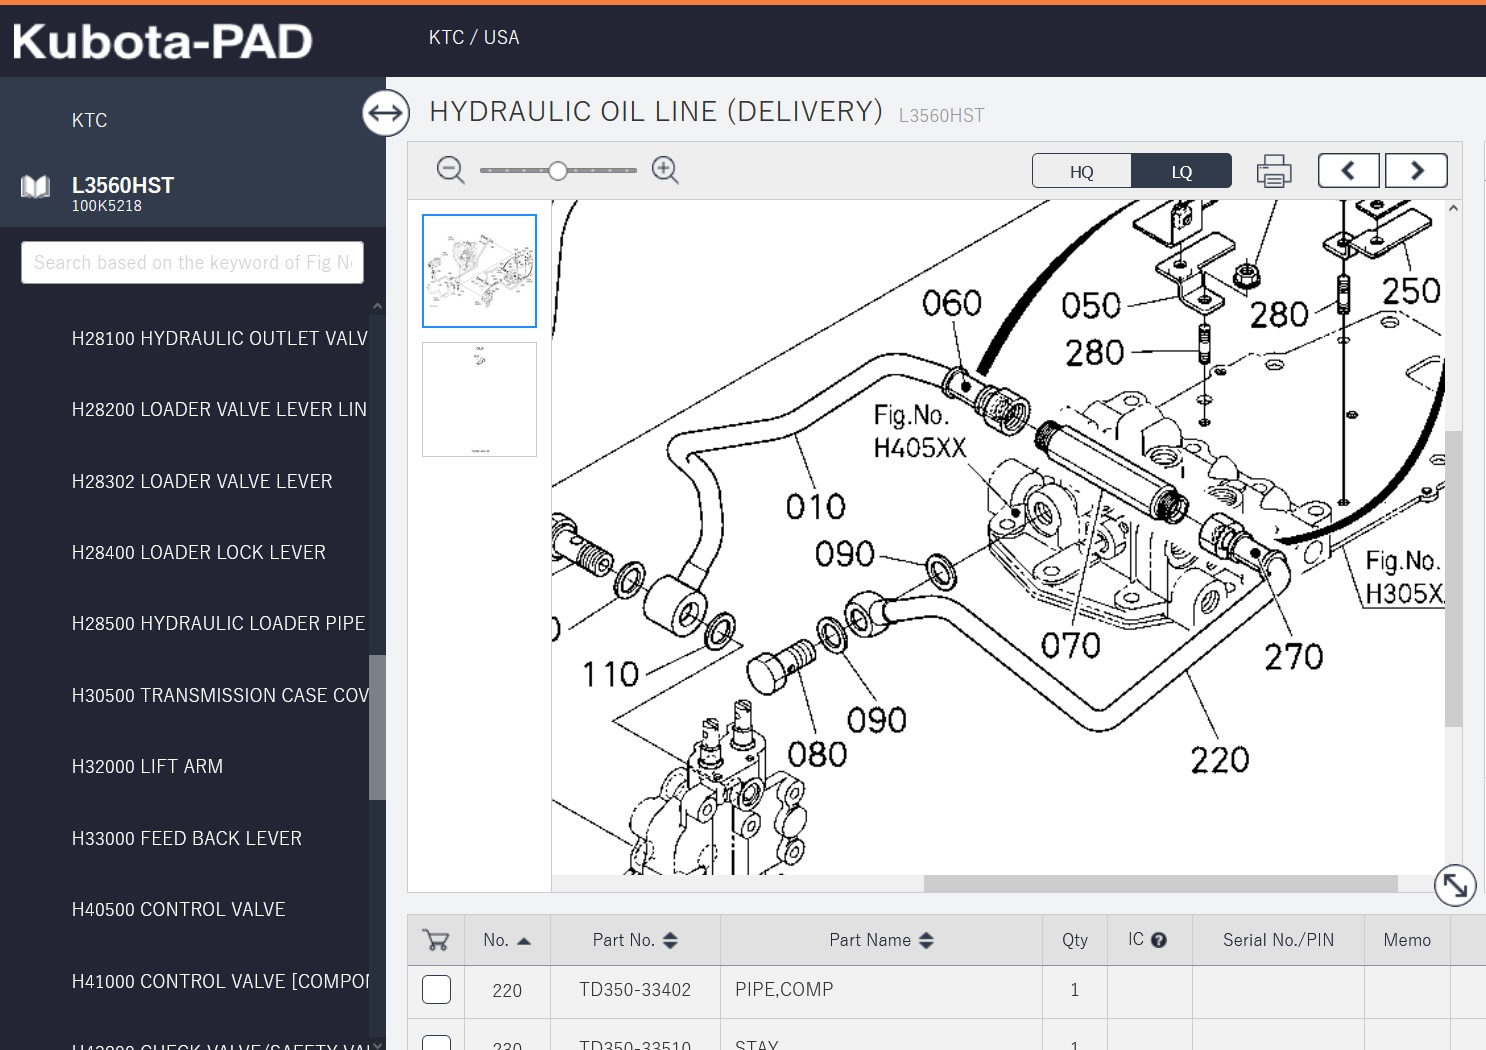This screenshot has width=1486, height=1050.
Task: Click the shopping cart column icon
Action: 436,940
